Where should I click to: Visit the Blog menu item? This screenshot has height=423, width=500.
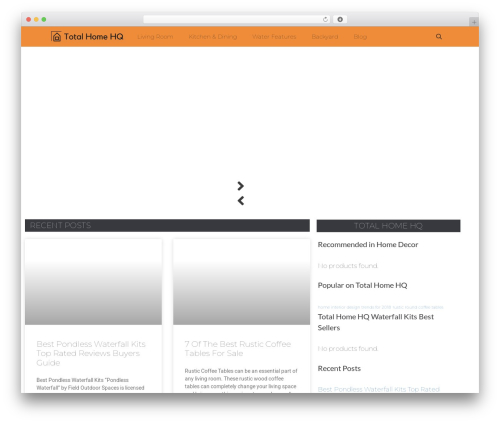360,37
